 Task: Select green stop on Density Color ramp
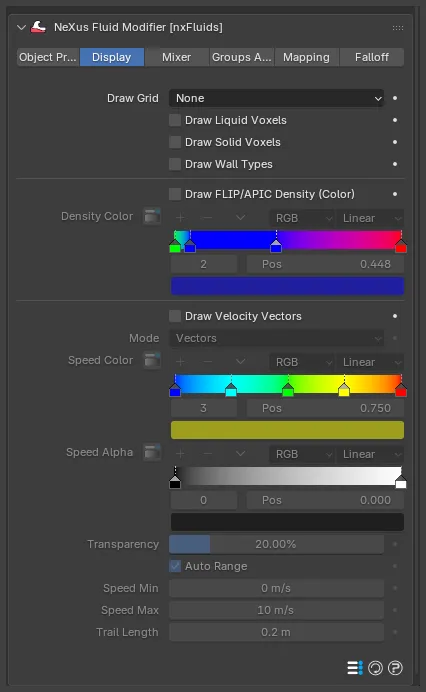pyautogui.click(x=175, y=245)
